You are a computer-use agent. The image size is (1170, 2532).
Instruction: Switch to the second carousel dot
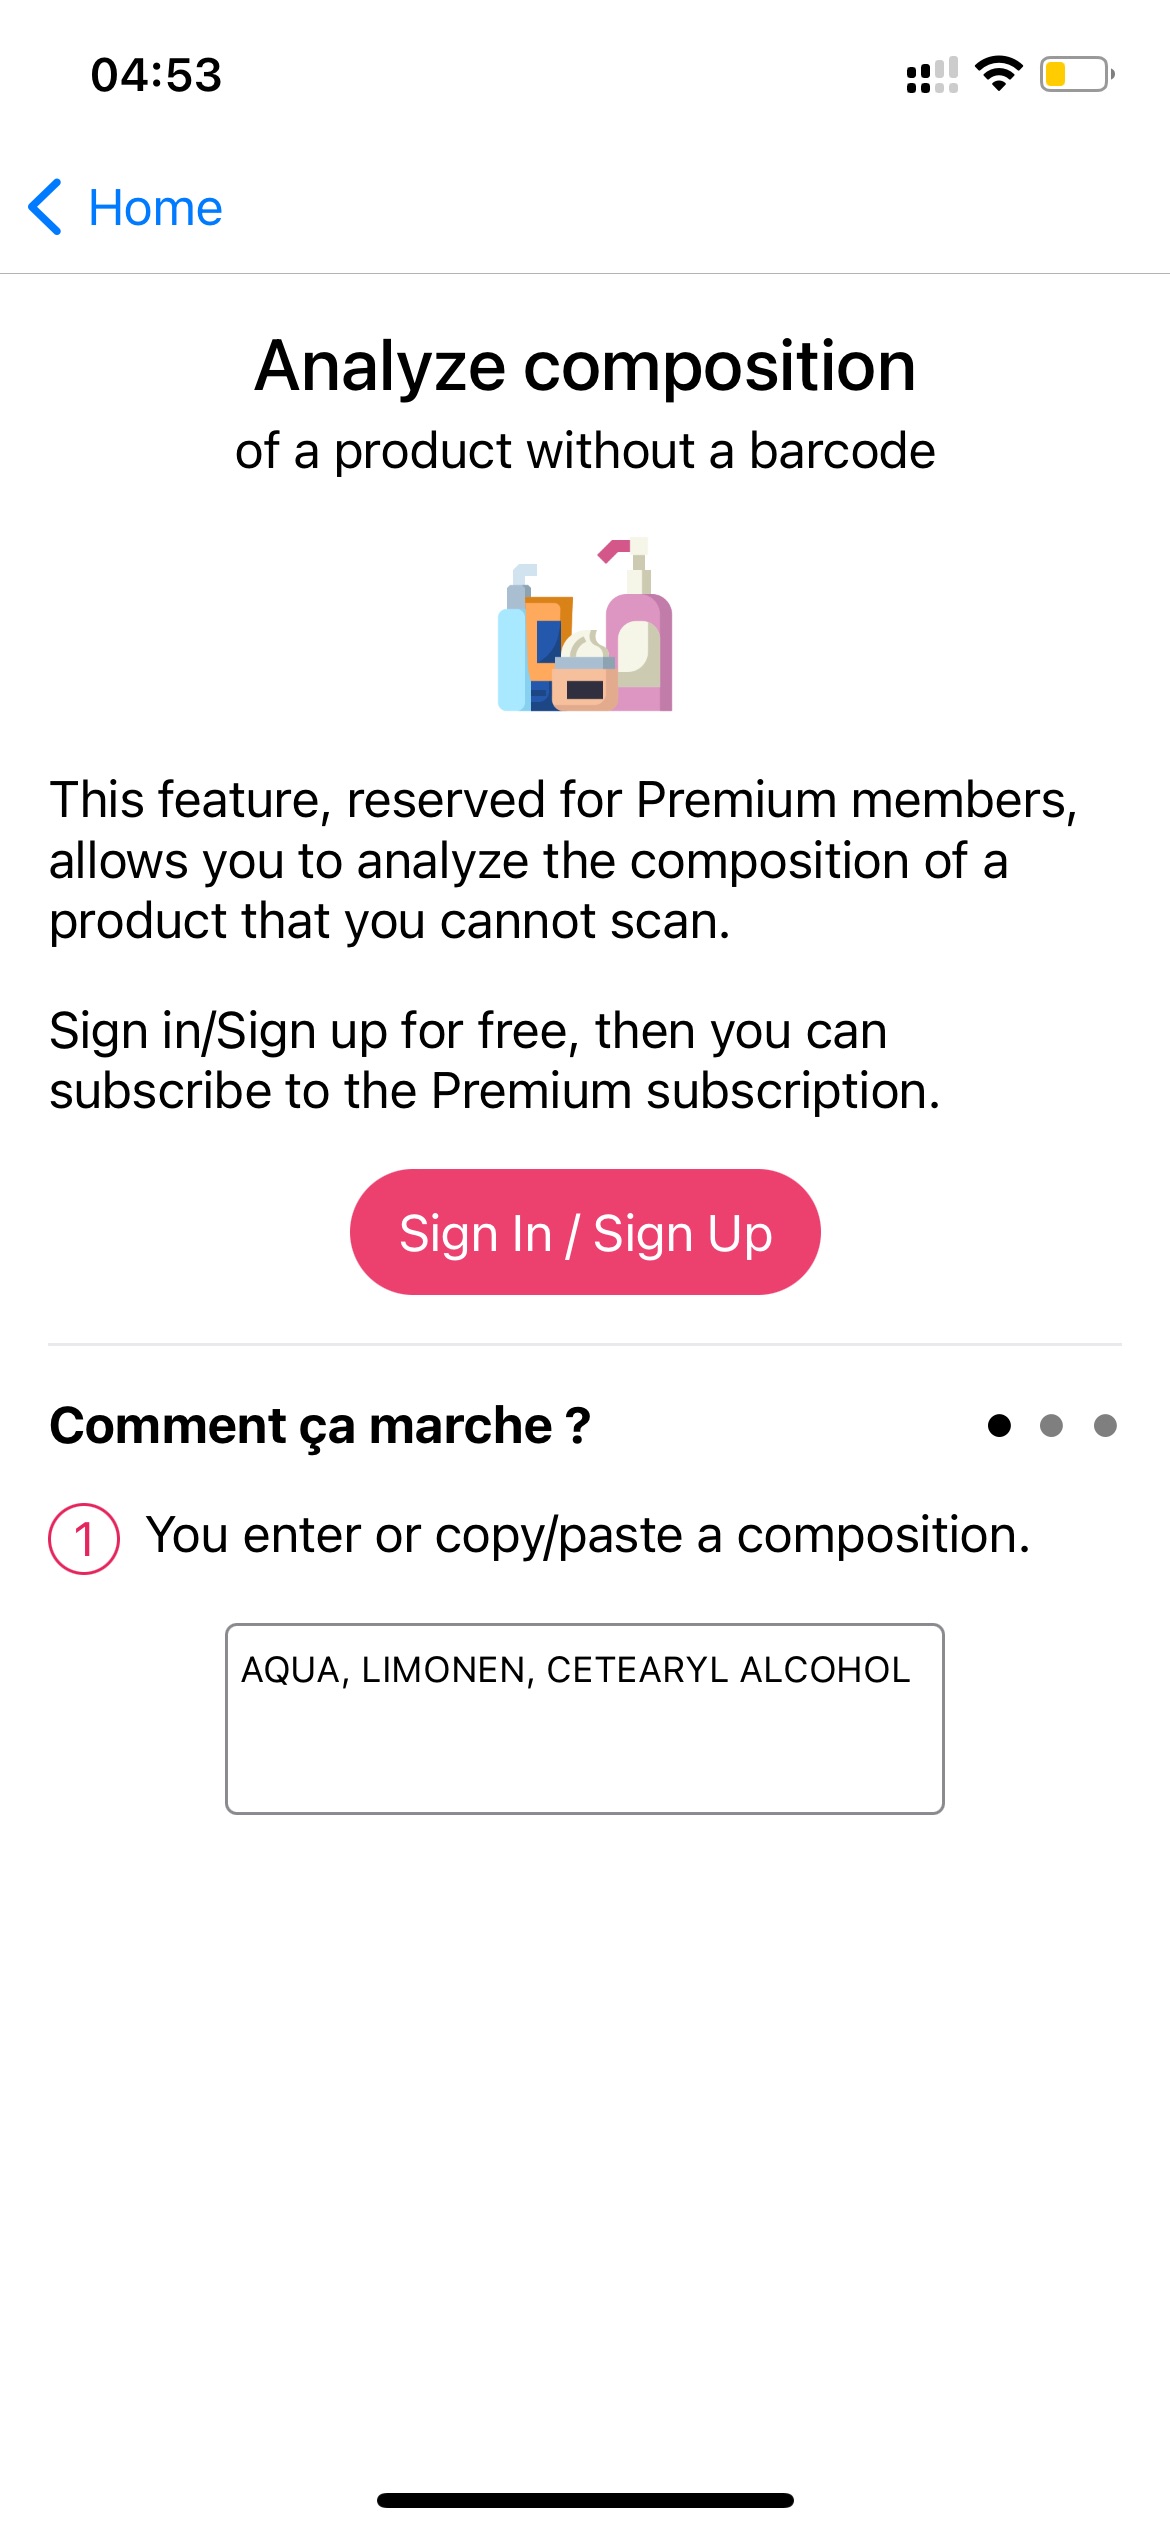(x=1051, y=1425)
